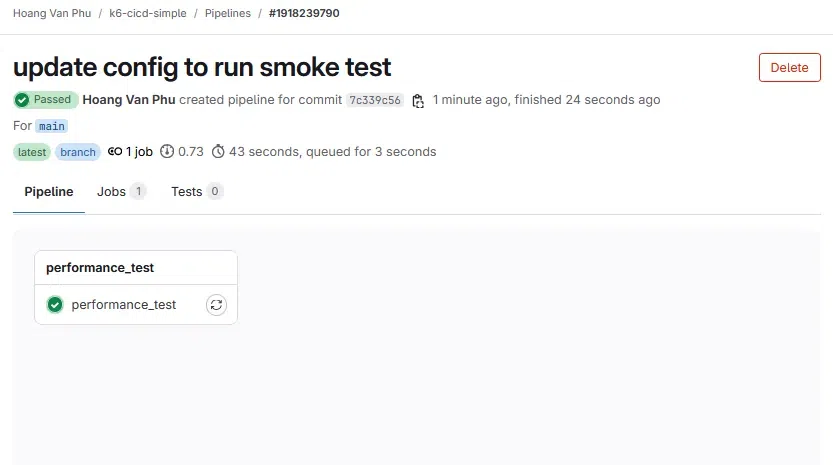
Task: Click the branch badge label
Action: [x=78, y=152]
